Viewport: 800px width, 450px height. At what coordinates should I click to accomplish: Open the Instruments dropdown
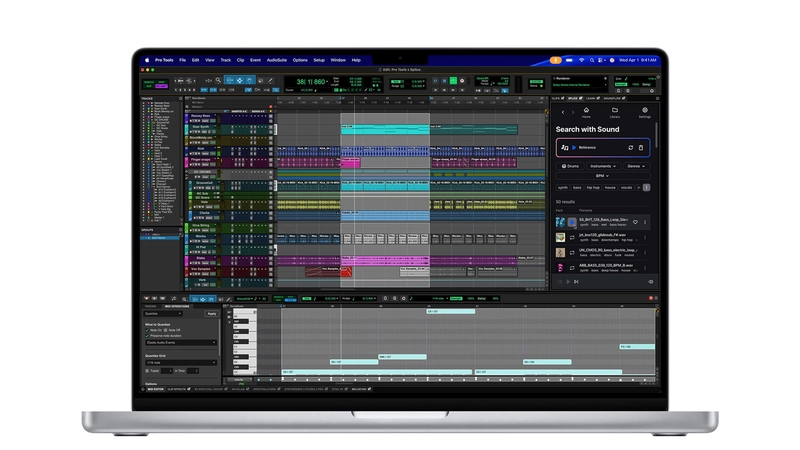click(x=603, y=166)
